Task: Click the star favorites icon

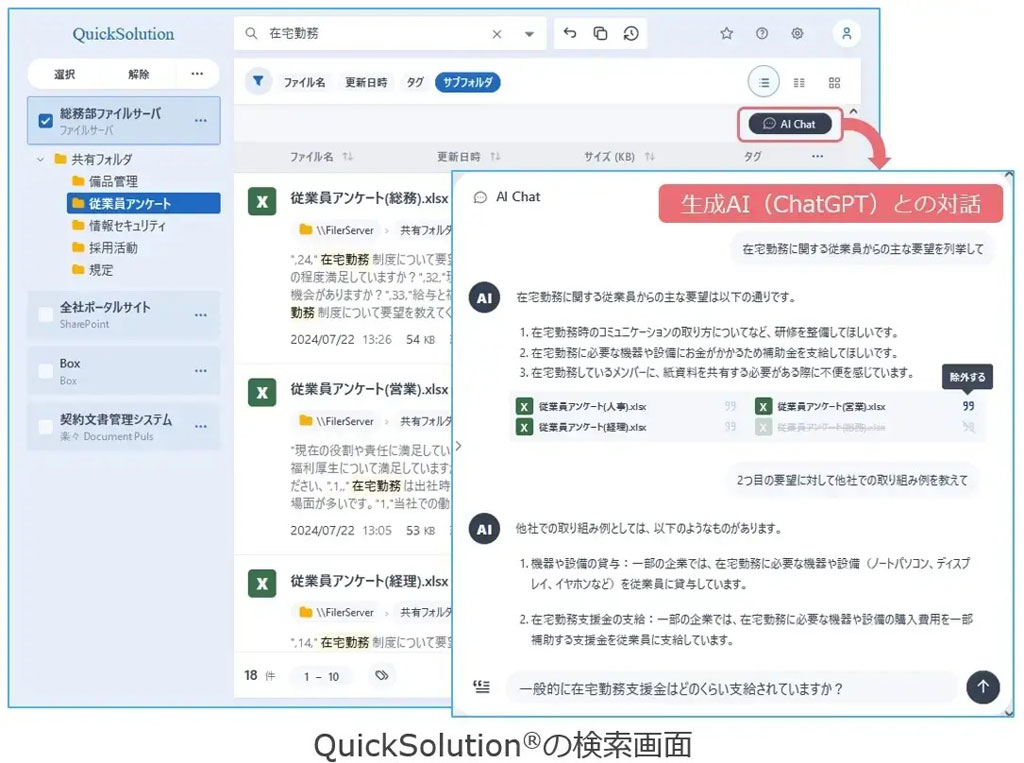Action: 727,33
